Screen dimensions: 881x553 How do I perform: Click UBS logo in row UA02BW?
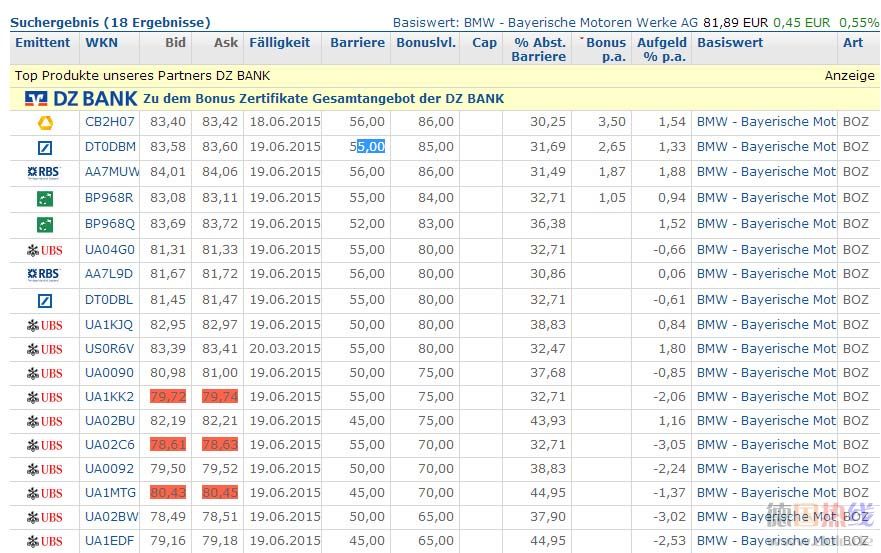(x=45, y=517)
